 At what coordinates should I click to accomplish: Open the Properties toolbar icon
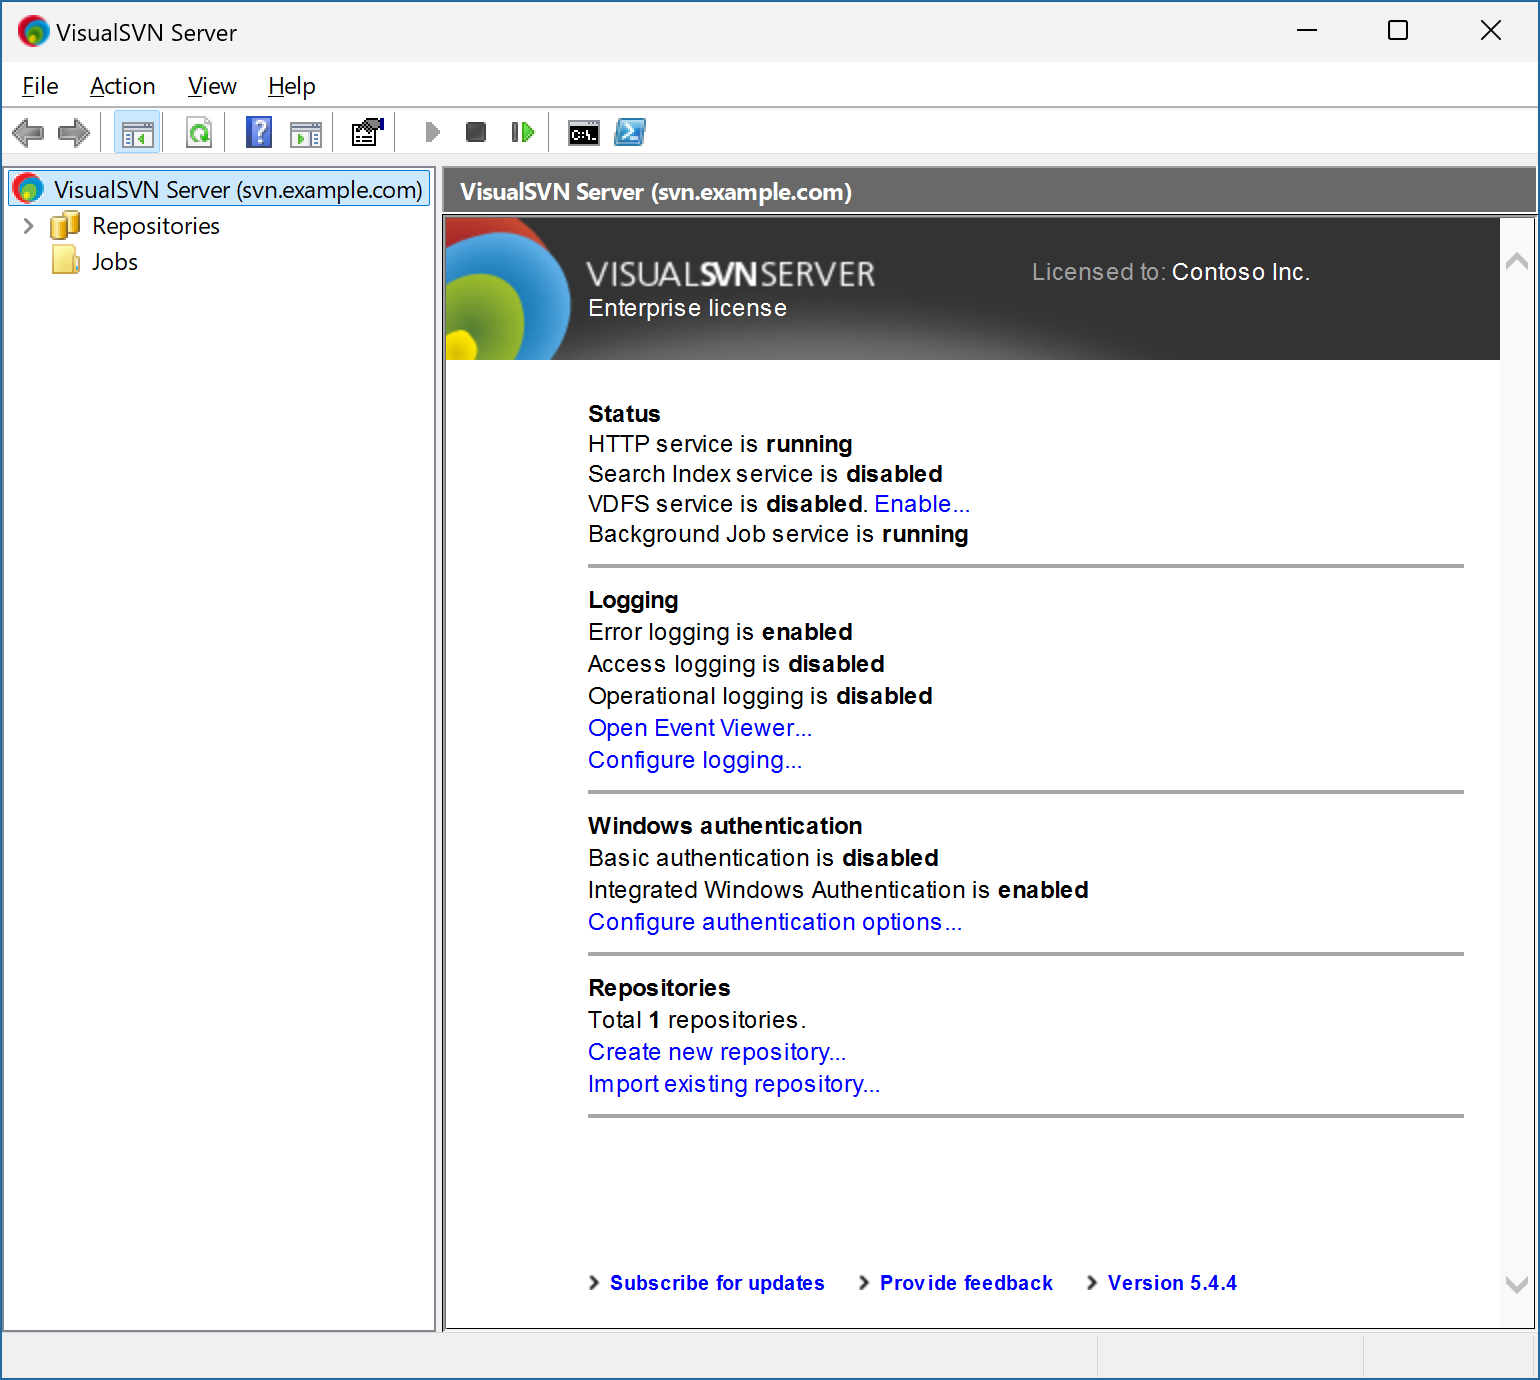(367, 132)
